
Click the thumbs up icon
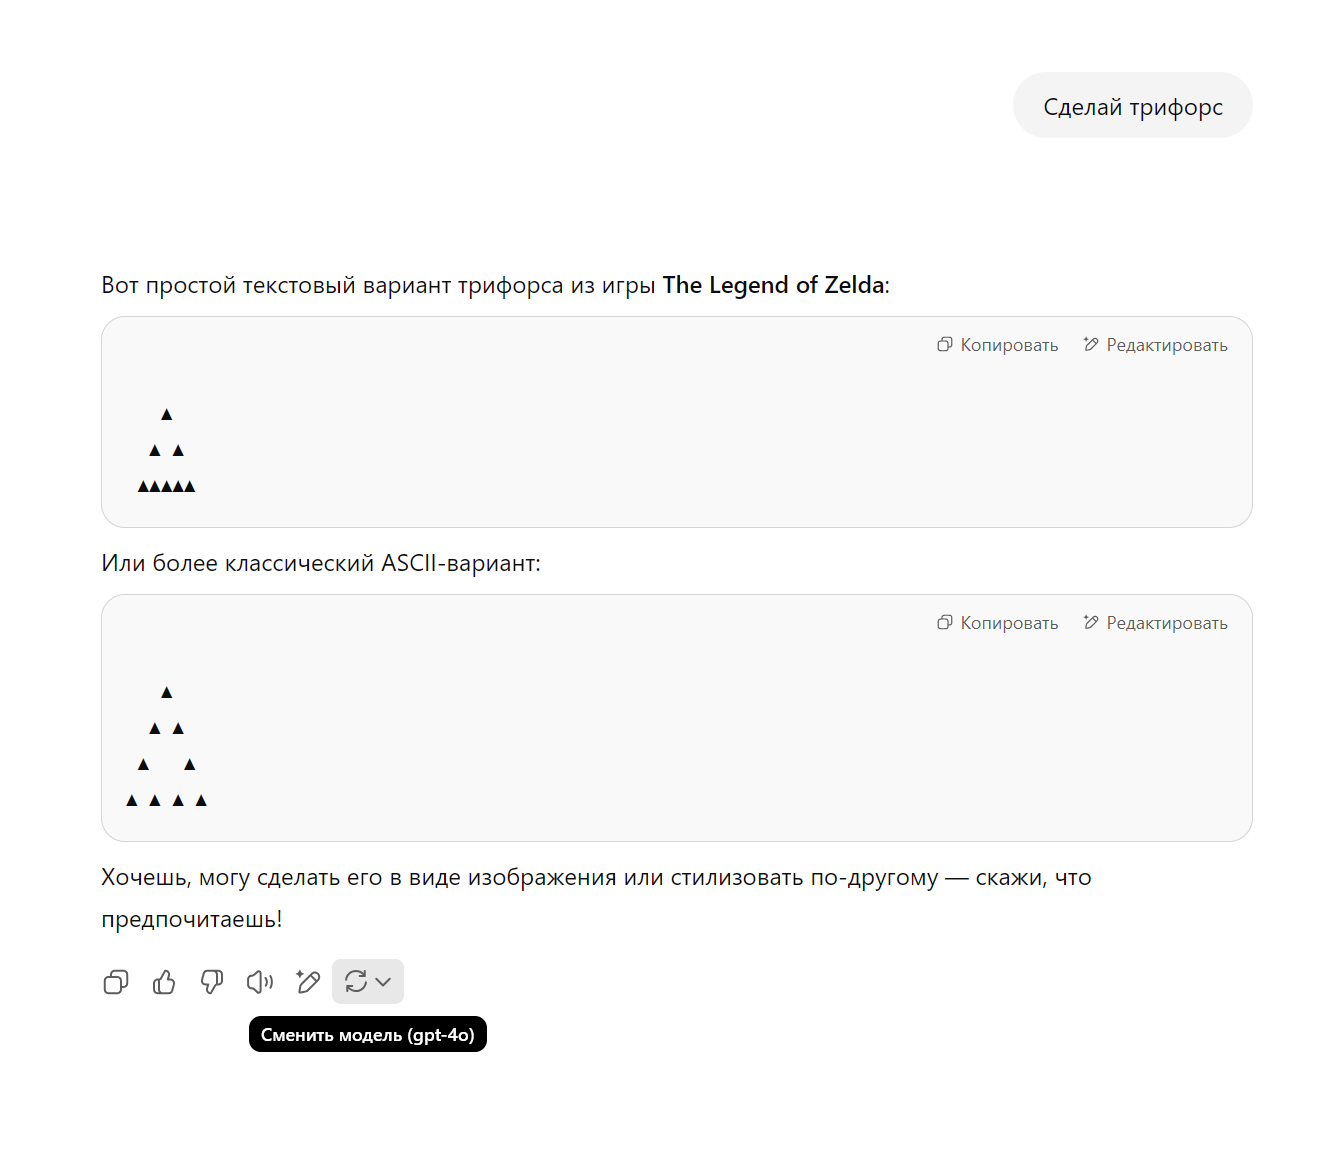164,982
